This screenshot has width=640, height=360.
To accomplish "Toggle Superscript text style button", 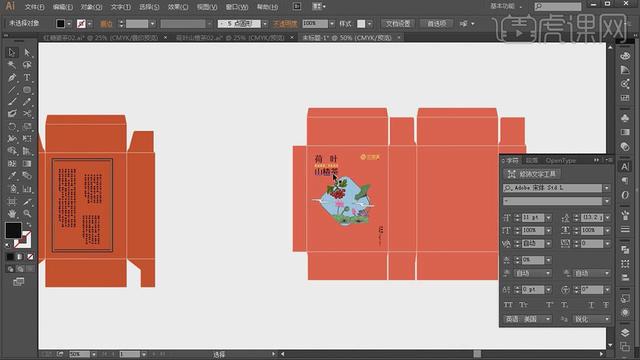I will coord(549,305).
